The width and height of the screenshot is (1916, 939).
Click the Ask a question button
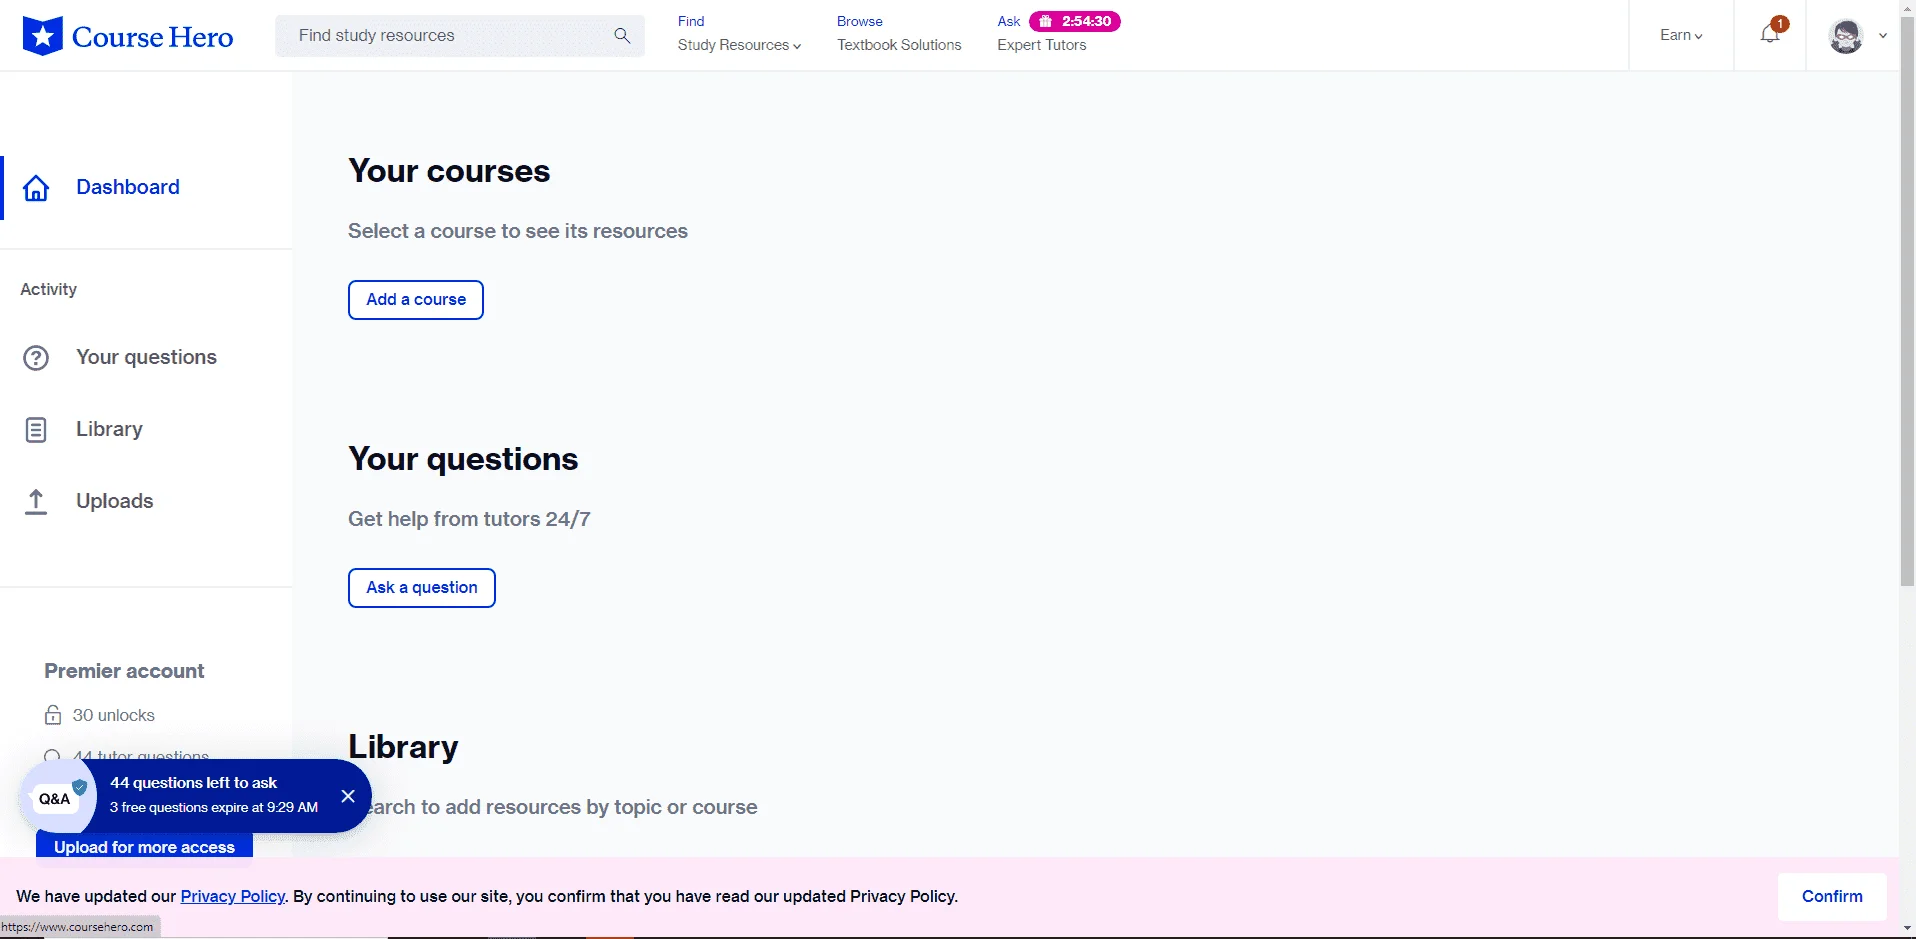point(422,588)
